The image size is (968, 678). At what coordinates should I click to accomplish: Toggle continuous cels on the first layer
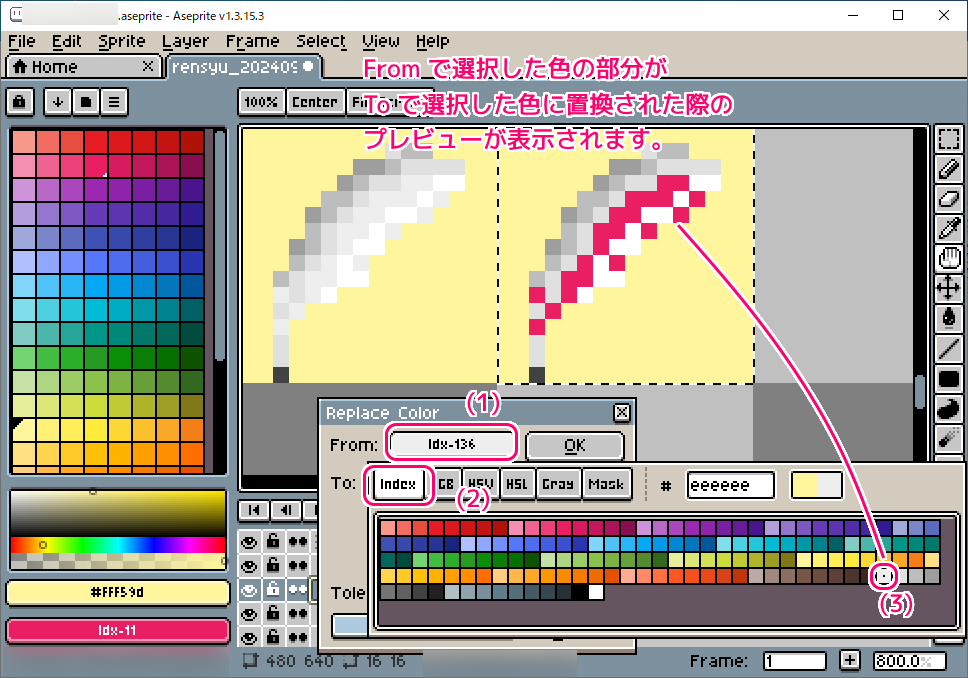click(296, 542)
